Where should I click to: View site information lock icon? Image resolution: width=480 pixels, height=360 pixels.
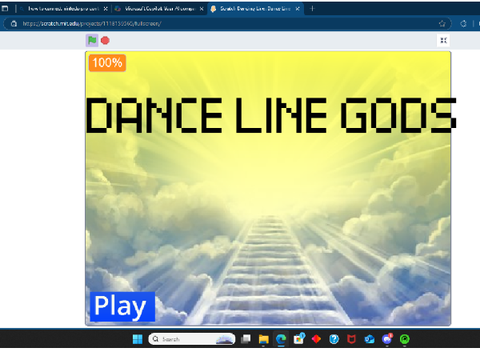point(14,24)
